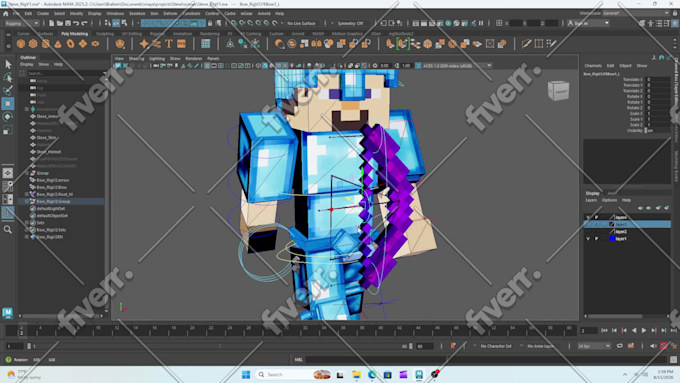680x383 pixels.
Task: Click the Redo arrow icon
Action: click(84, 23)
